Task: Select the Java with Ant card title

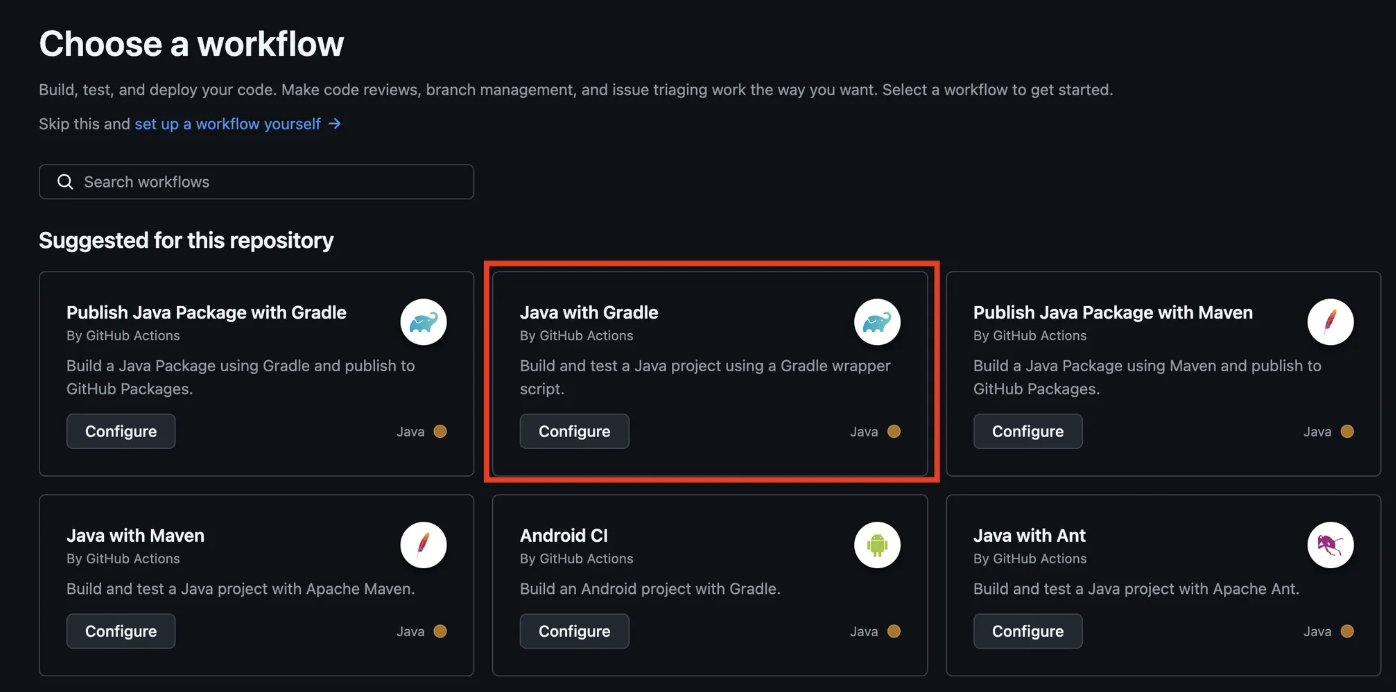Action: pyautogui.click(x=1029, y=535)
